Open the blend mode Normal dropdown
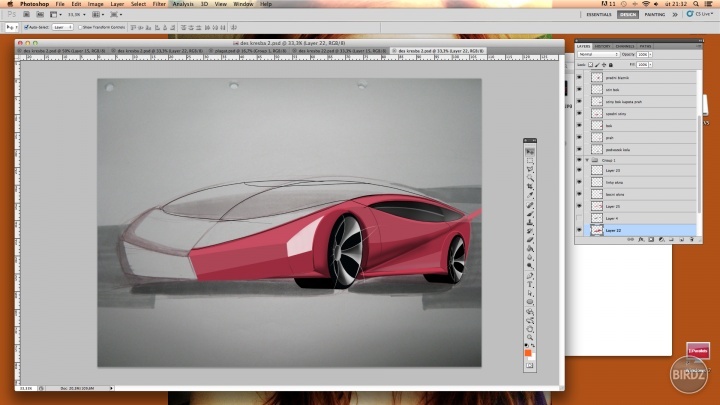Viewport: 720px width, 405px height. tap(598, 54)
